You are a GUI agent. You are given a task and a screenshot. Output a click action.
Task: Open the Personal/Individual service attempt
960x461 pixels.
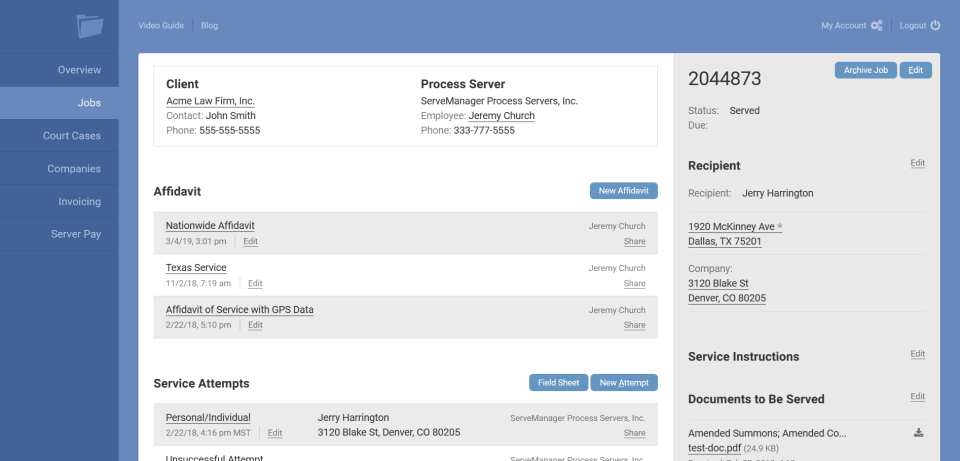tap(208, 418)
